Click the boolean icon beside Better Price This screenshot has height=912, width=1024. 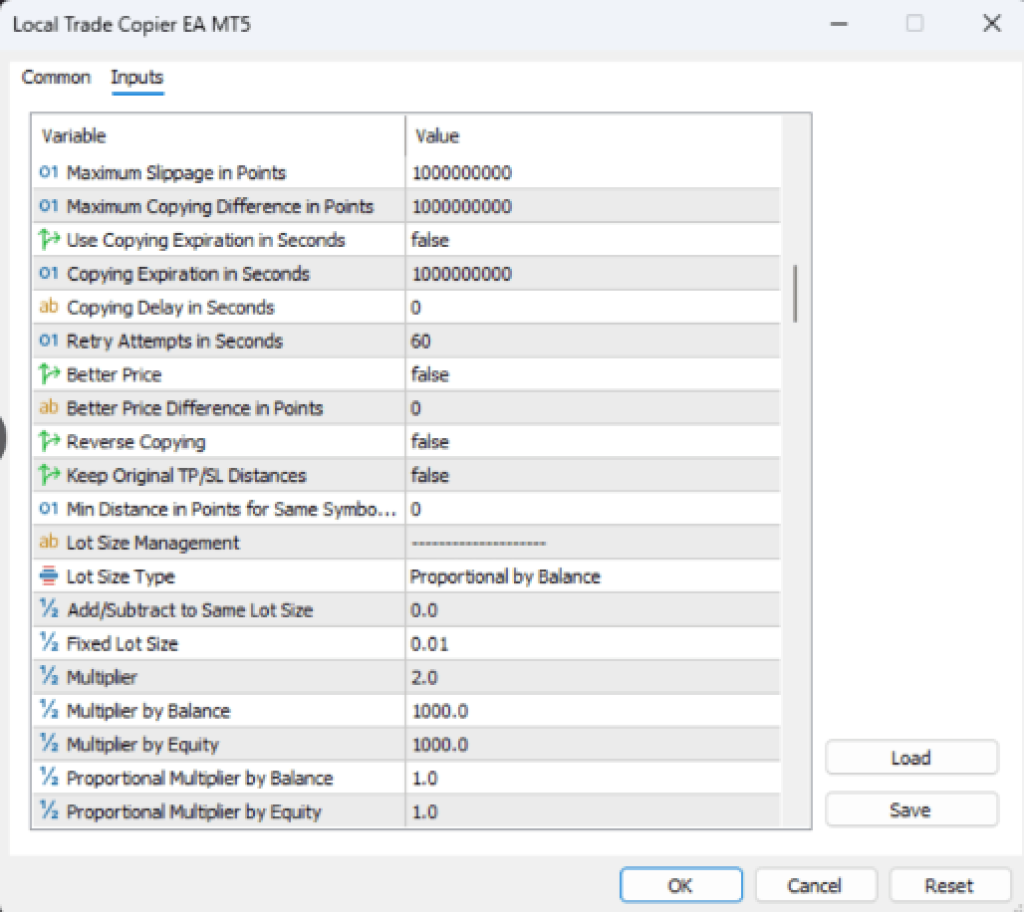pos(49,374)
